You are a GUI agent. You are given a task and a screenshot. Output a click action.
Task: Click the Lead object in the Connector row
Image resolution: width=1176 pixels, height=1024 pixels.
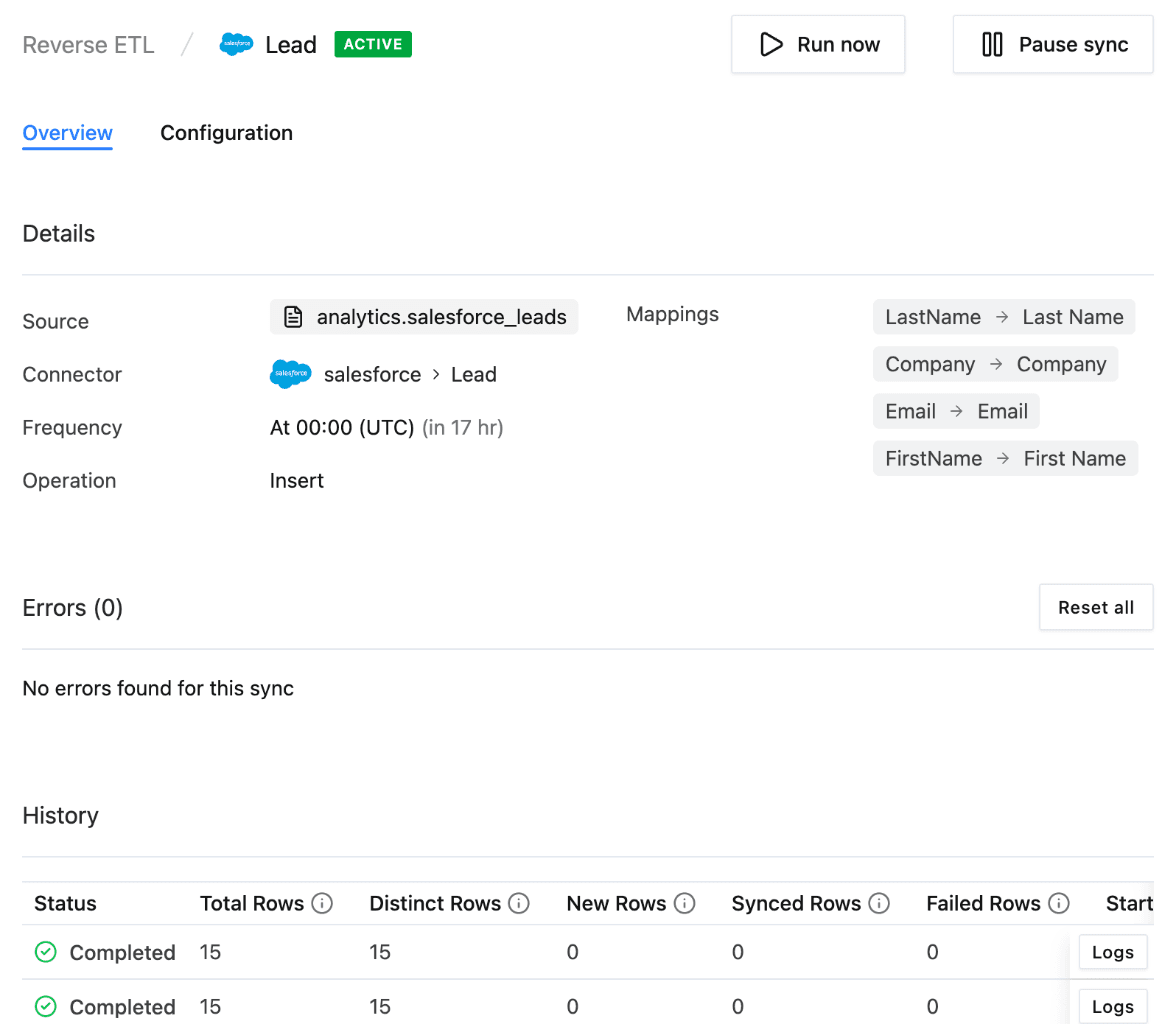click(x=474, y=374)
